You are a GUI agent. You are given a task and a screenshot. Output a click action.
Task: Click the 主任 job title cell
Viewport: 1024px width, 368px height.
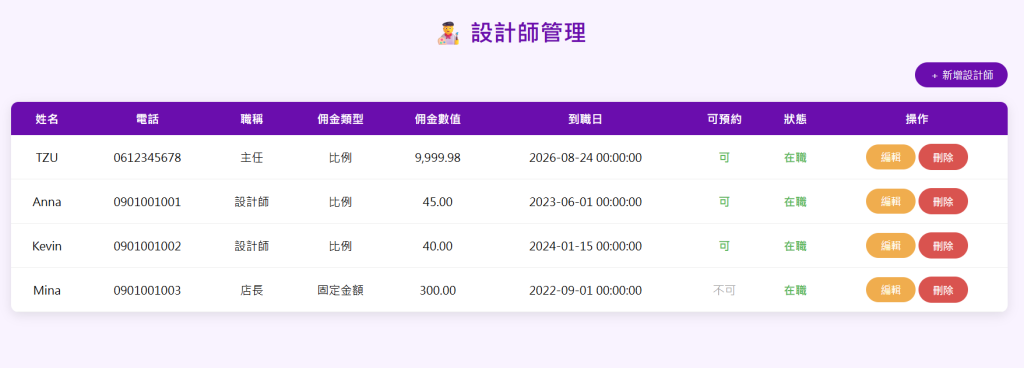252,158
